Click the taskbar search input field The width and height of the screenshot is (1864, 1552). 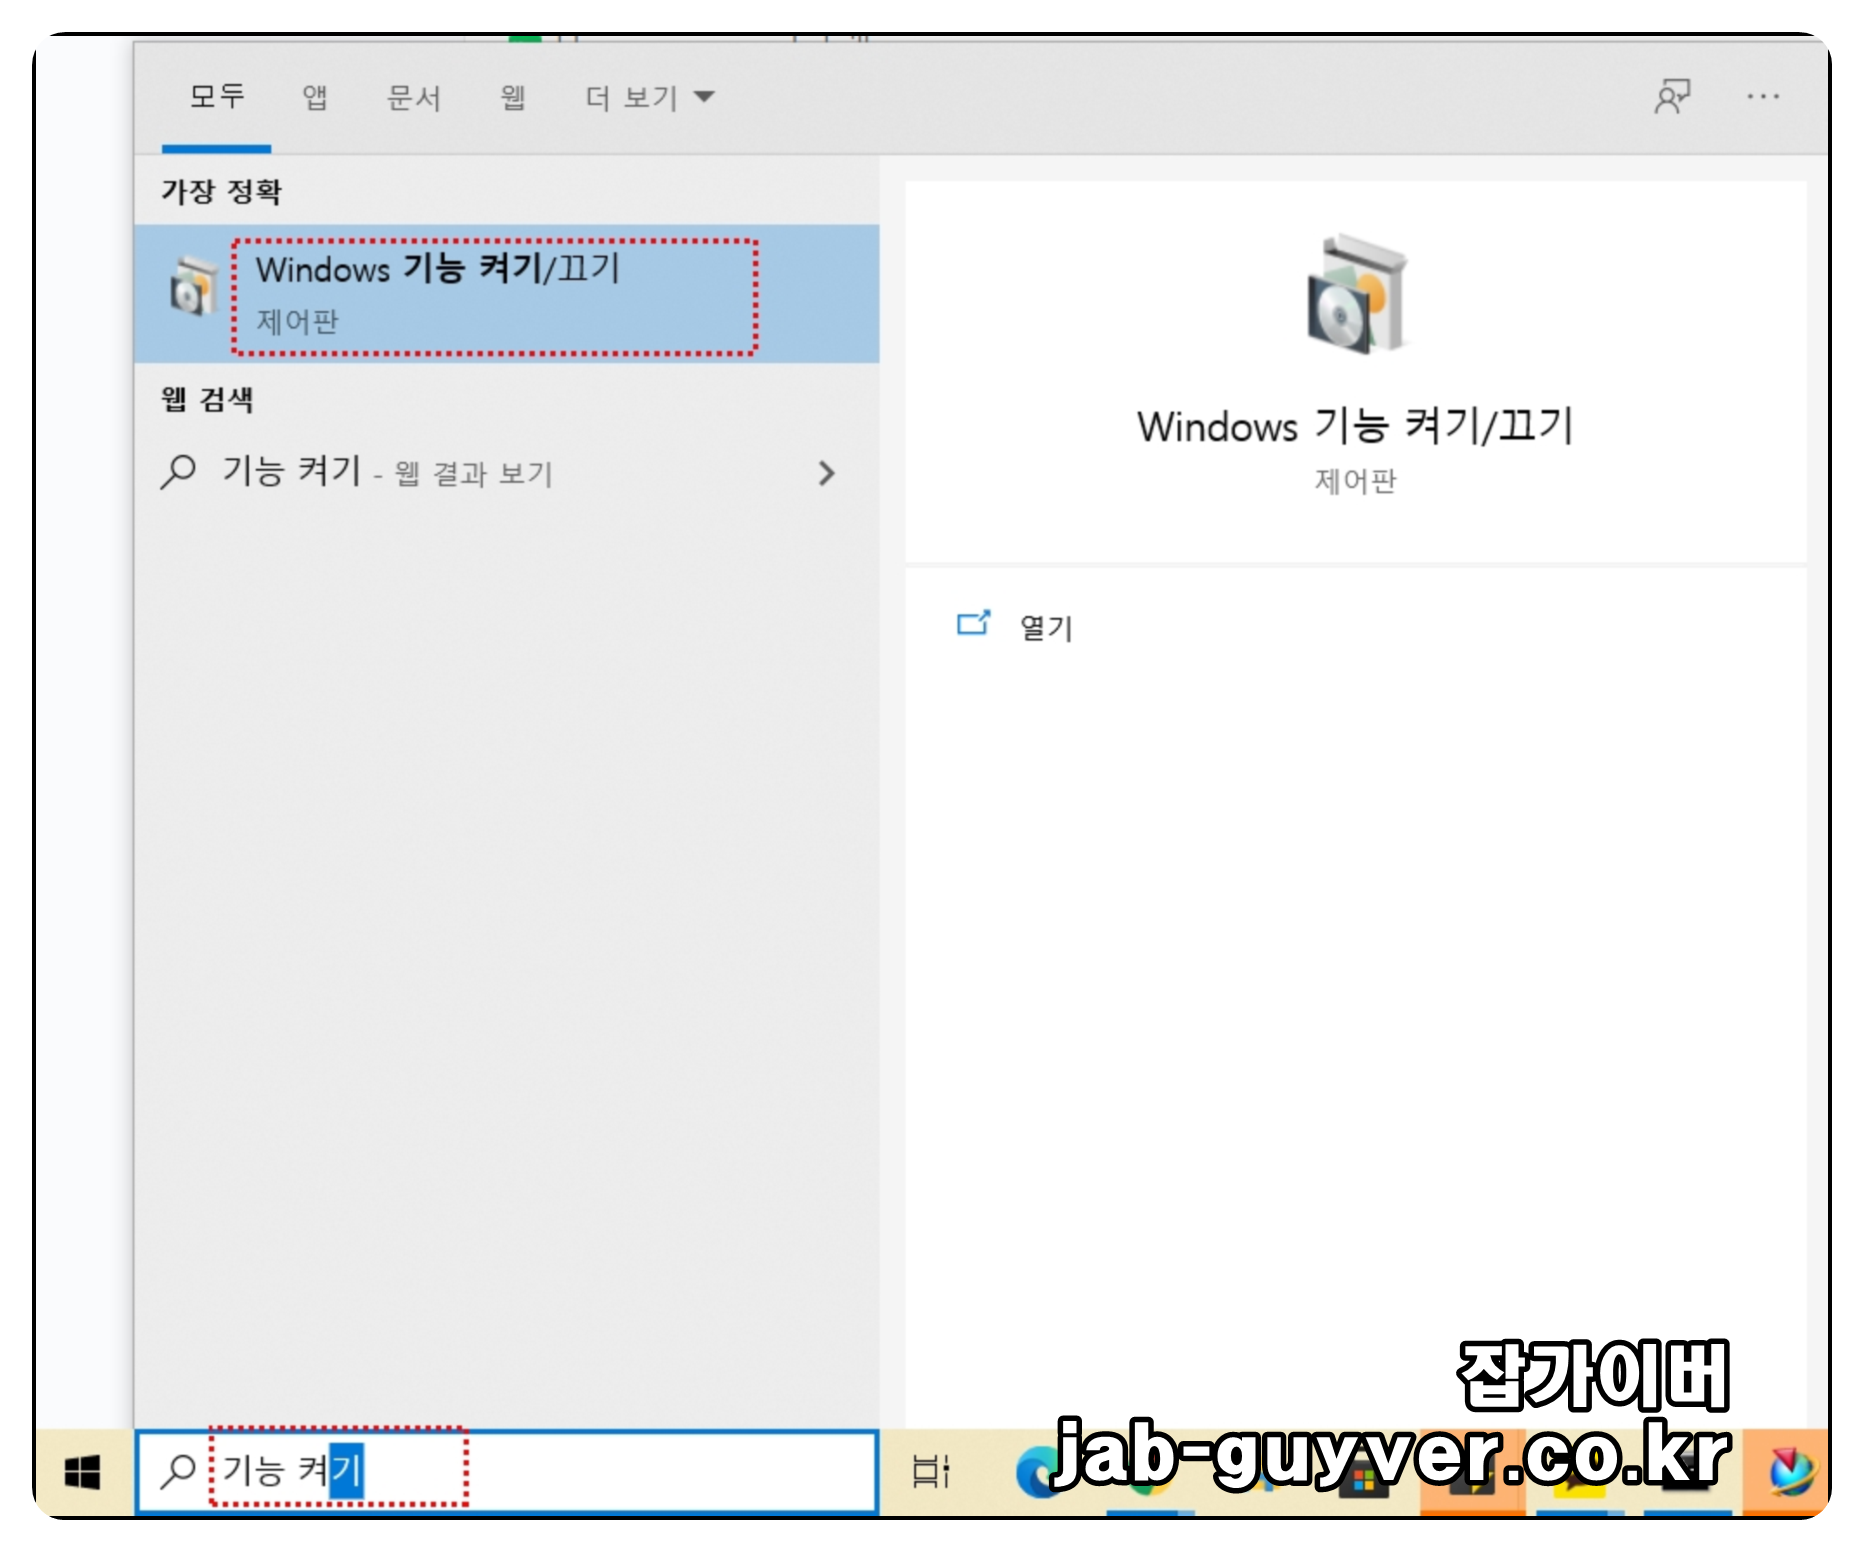(507, 1472)
